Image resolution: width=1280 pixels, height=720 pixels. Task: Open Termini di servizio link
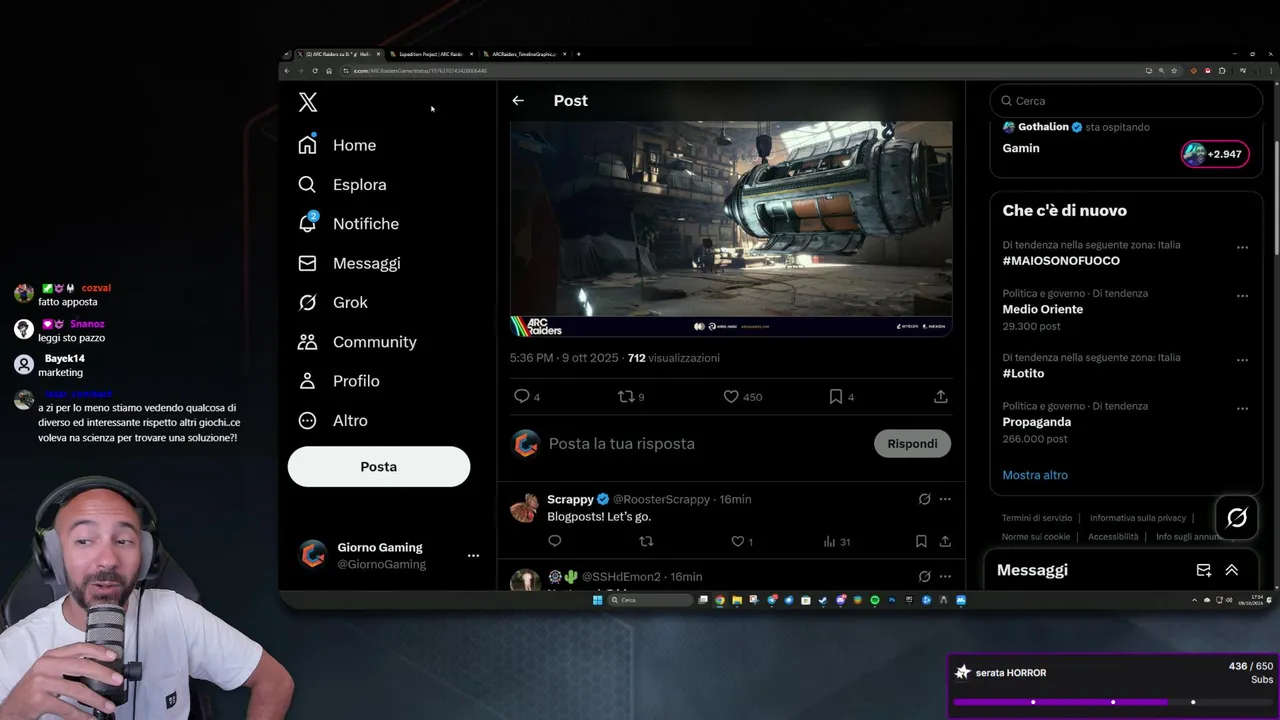pos(1037,518)
